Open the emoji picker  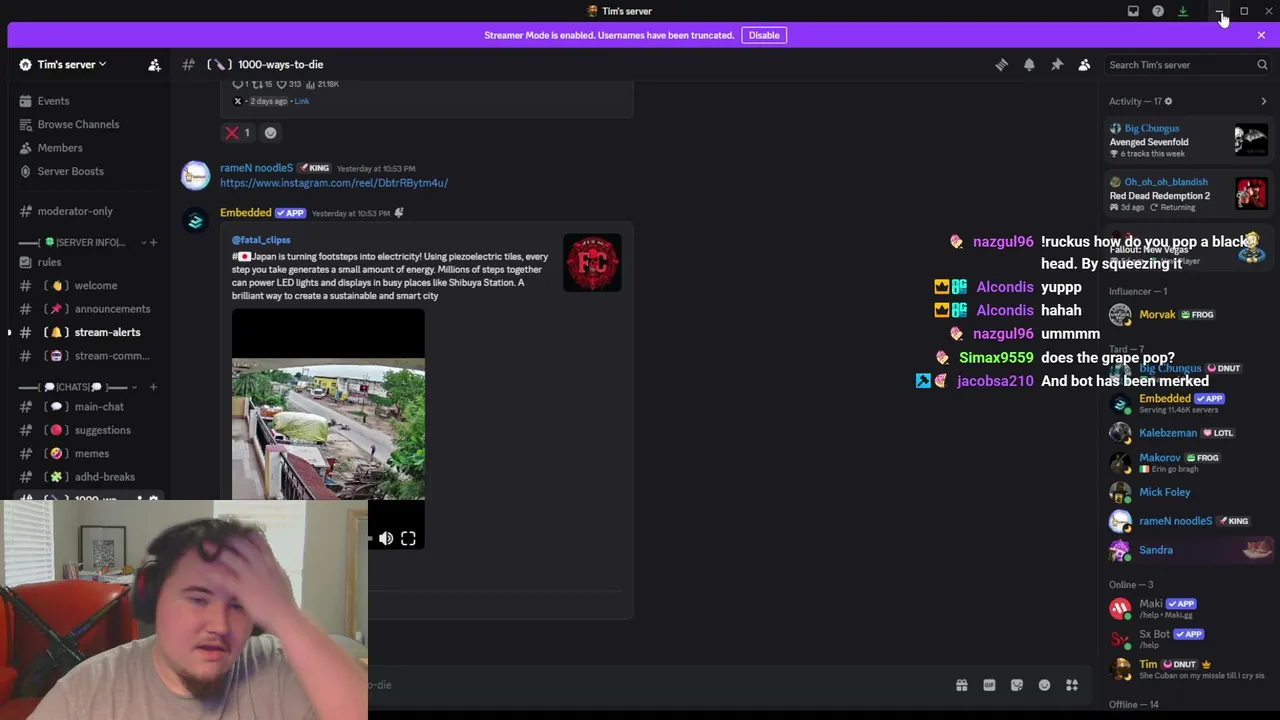click(1044, 685)
